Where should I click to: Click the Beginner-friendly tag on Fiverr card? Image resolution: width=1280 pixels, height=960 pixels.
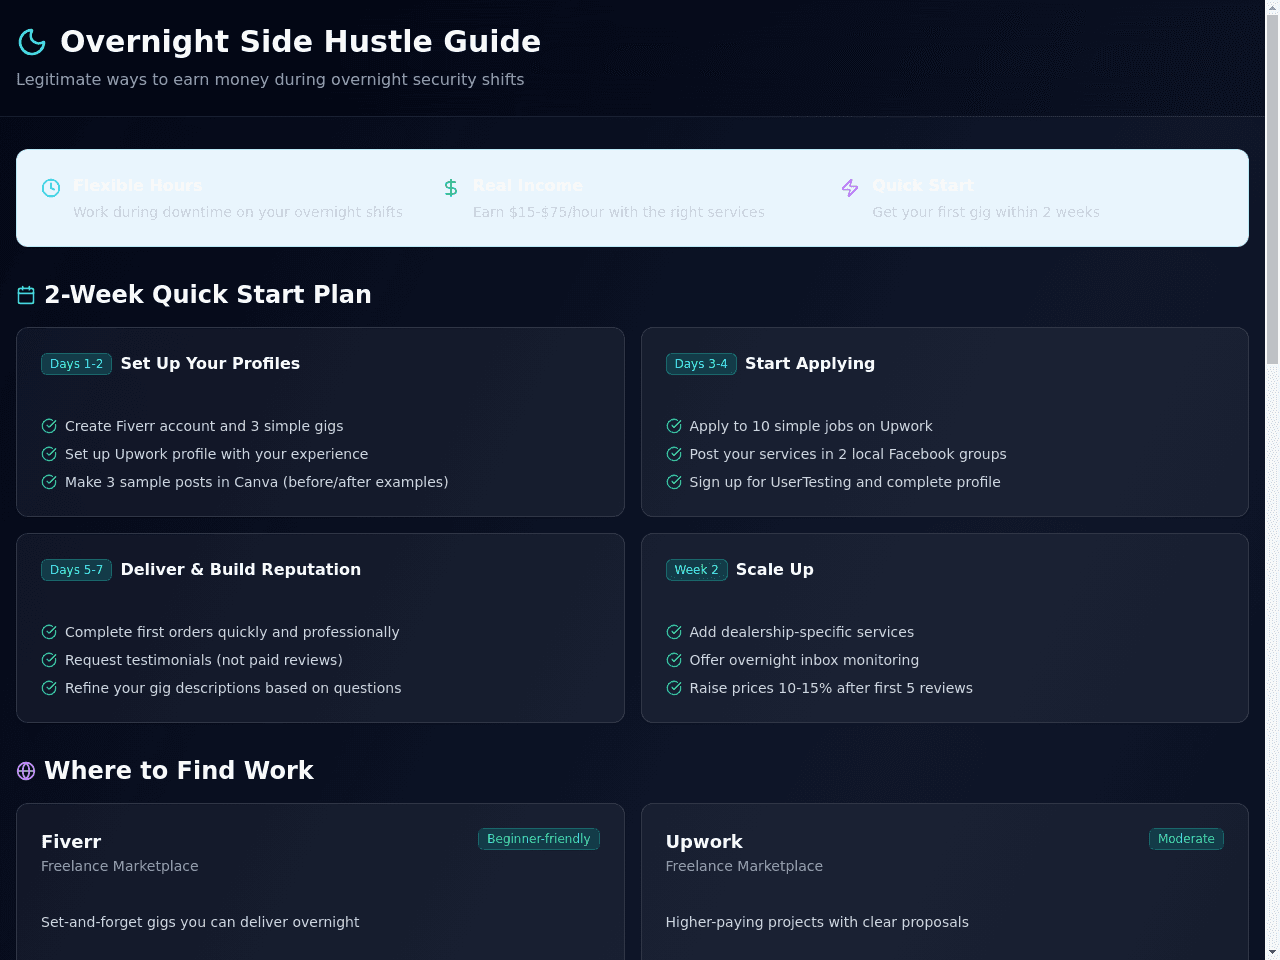coord(539,839)
